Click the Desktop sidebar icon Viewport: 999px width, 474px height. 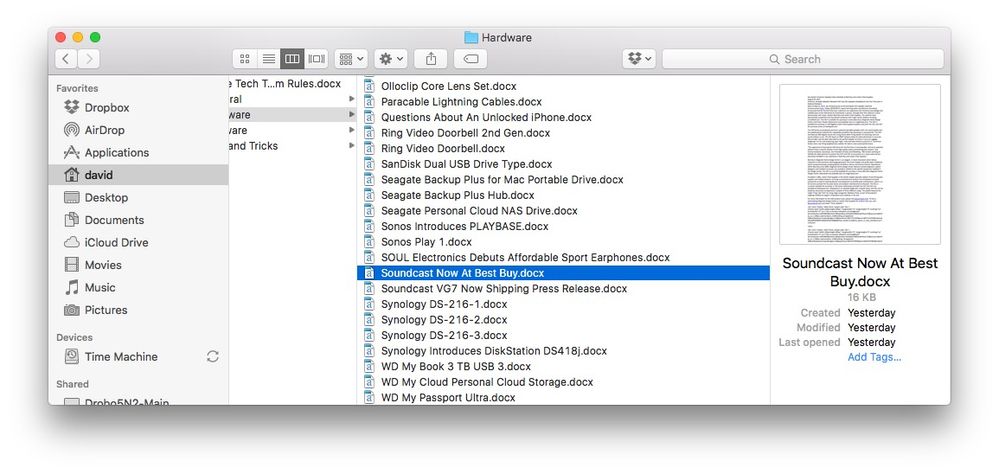72,198
